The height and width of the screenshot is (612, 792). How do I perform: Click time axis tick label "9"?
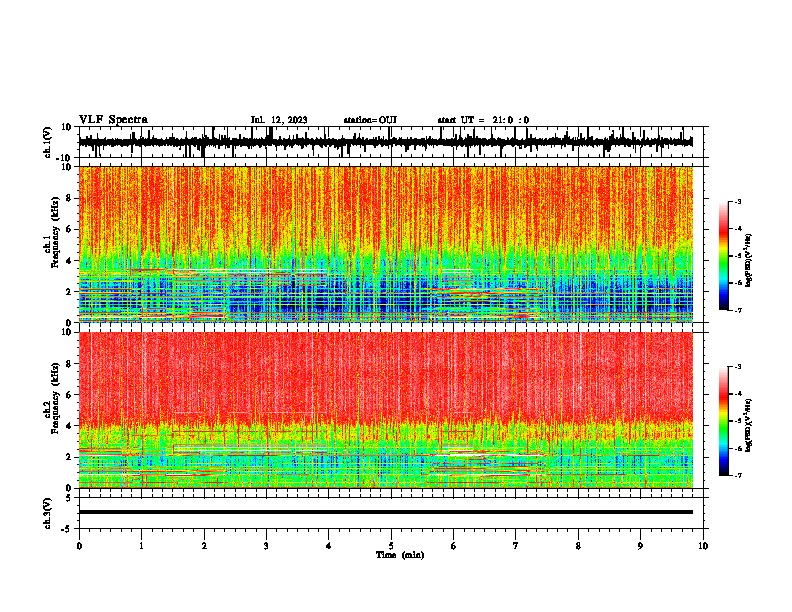(x=640, y=546)
